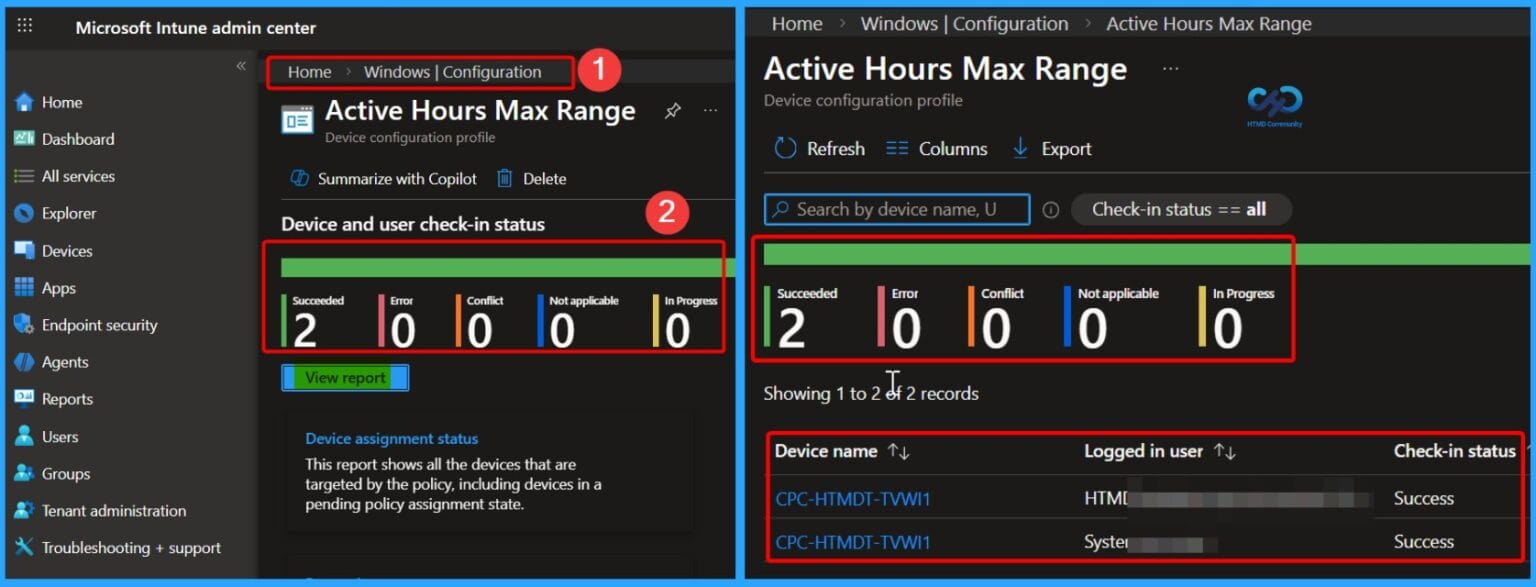Collapse the left navigation menu
Screen dimensions: 1536x587
241,66
